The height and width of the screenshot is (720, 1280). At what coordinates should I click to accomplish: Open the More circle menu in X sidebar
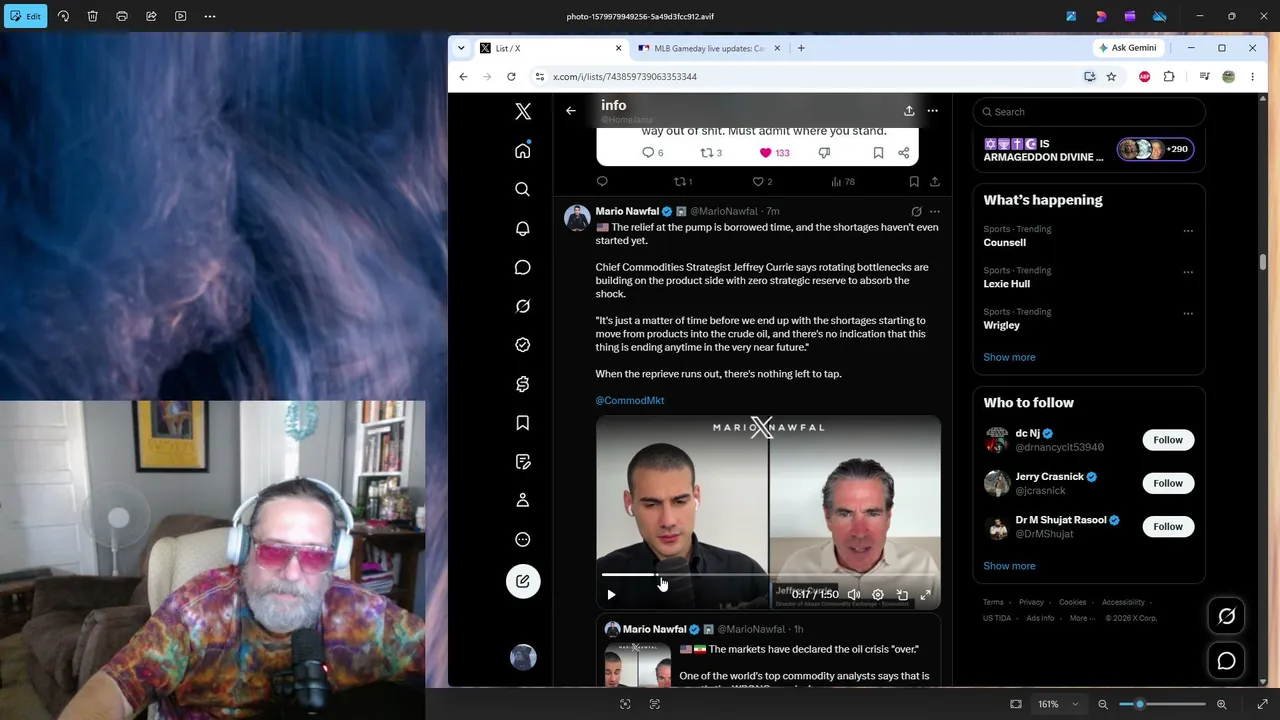523,540
